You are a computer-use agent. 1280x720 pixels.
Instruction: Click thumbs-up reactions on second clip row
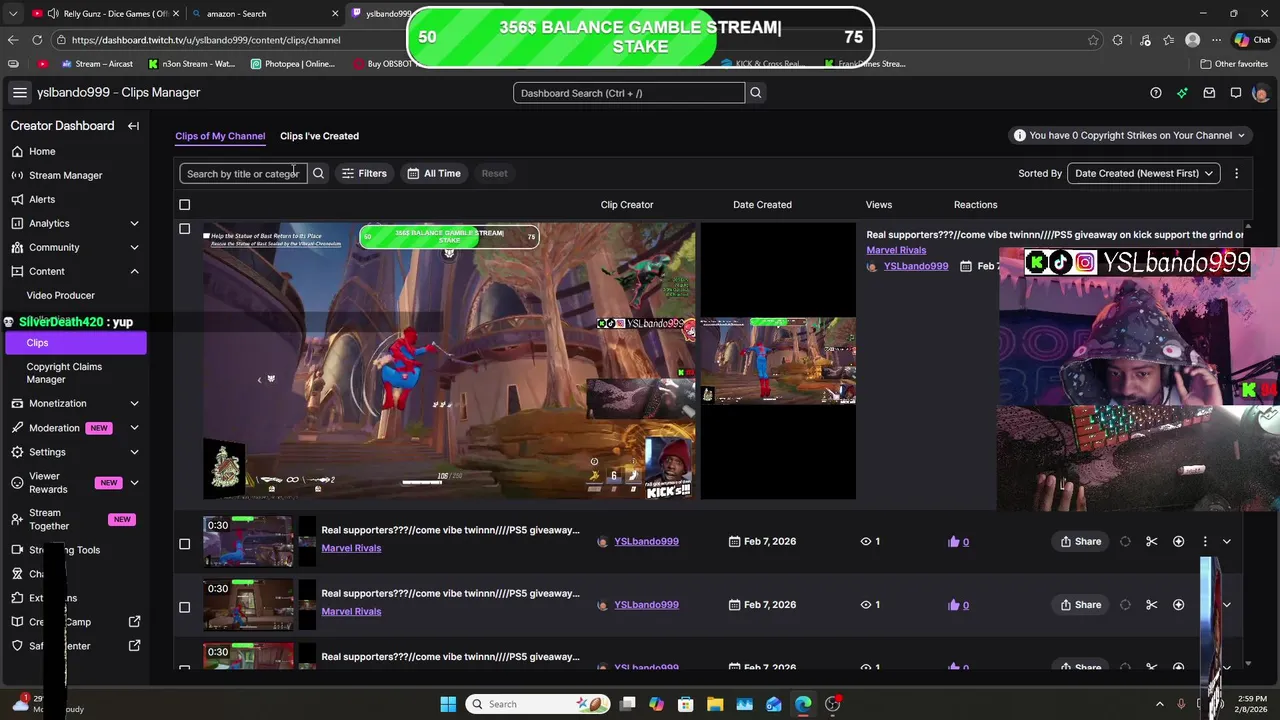(958, 604)
